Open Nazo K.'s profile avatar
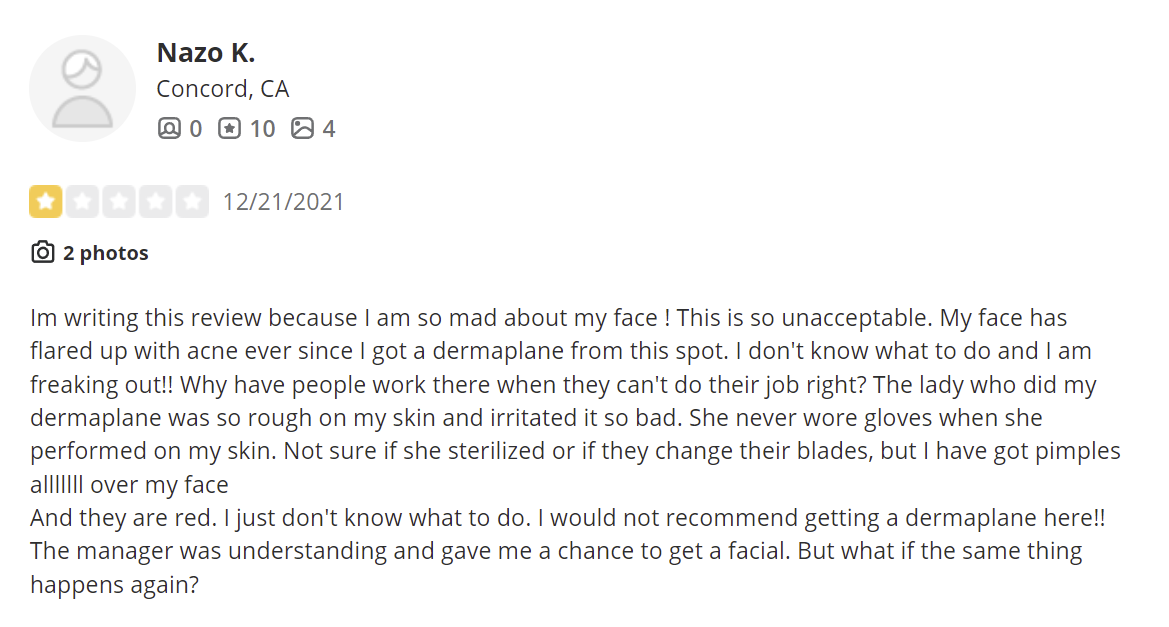Viewport: 1169px width, 627px height. click(x=82, y=88)
